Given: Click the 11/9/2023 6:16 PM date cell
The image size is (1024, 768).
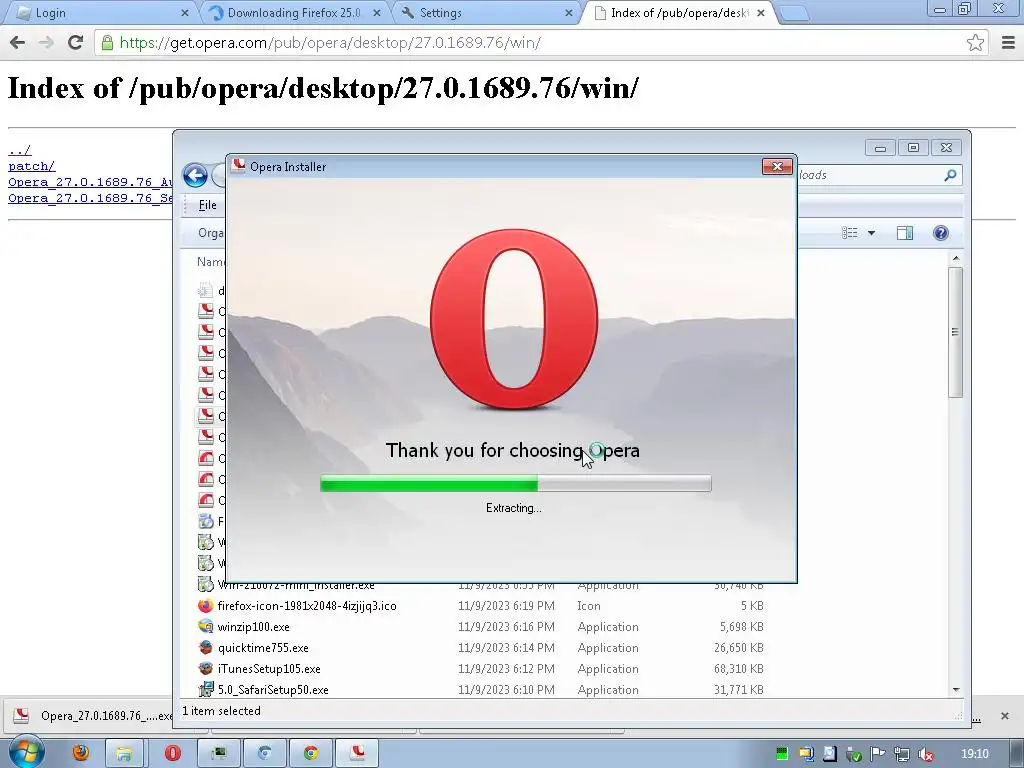Looking at the screenshot, I should [x=506, y=627].
